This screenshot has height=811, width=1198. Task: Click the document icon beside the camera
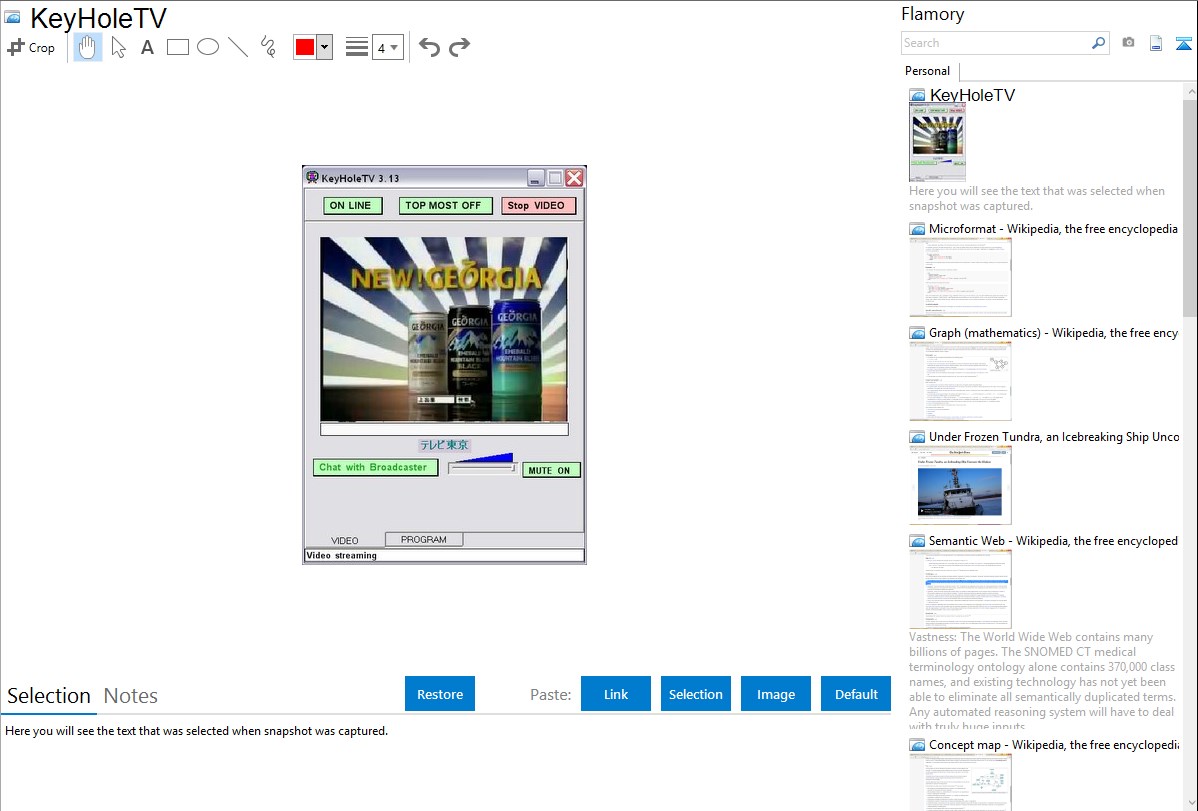click(1156, 44)
